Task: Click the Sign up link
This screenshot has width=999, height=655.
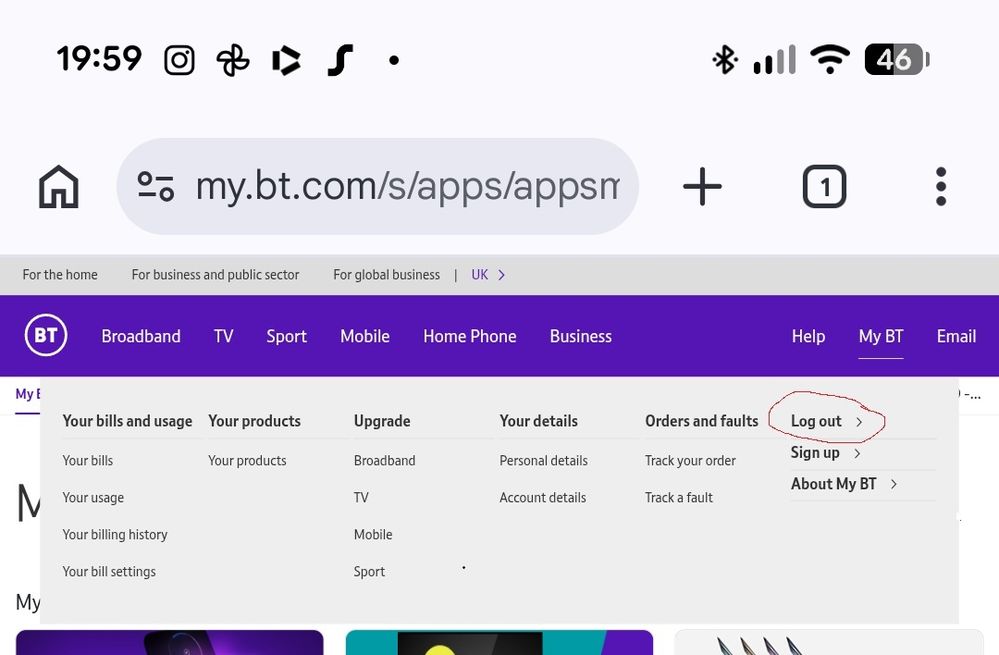Action: coord(815,453)
